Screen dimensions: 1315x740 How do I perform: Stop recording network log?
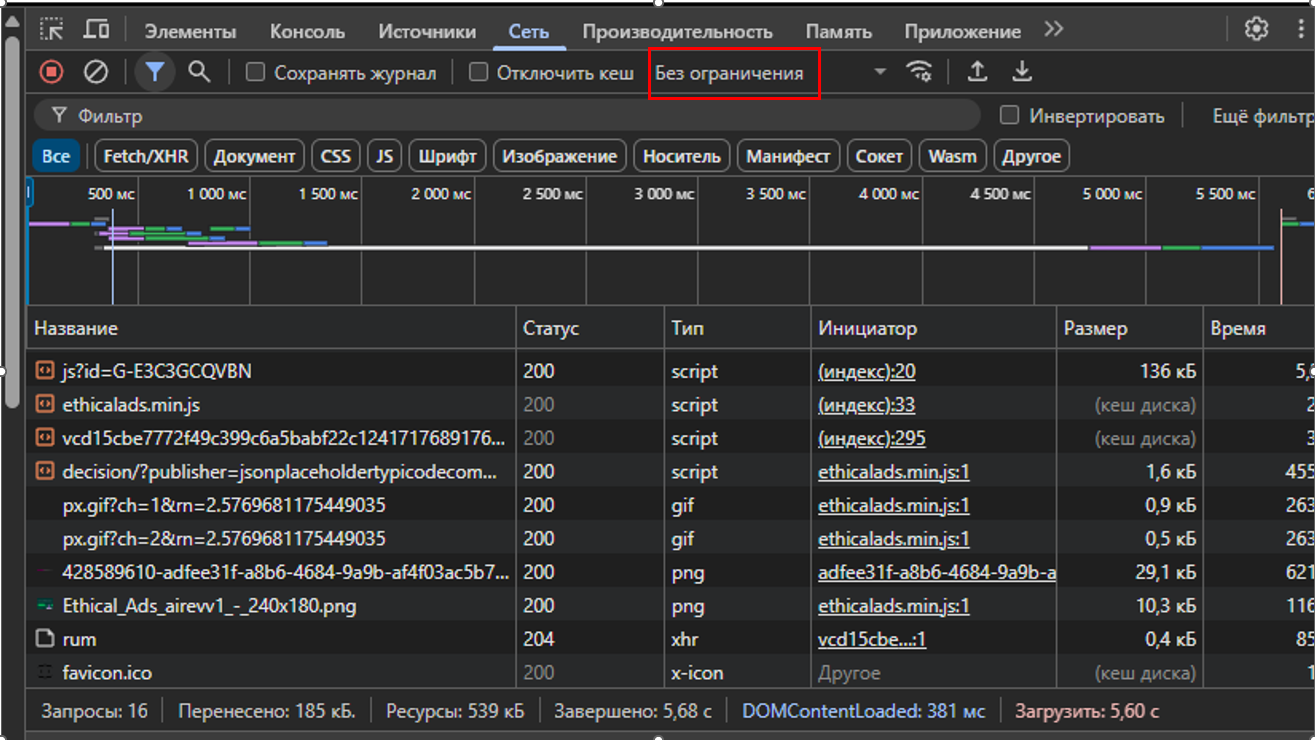[x=51, y=72]
